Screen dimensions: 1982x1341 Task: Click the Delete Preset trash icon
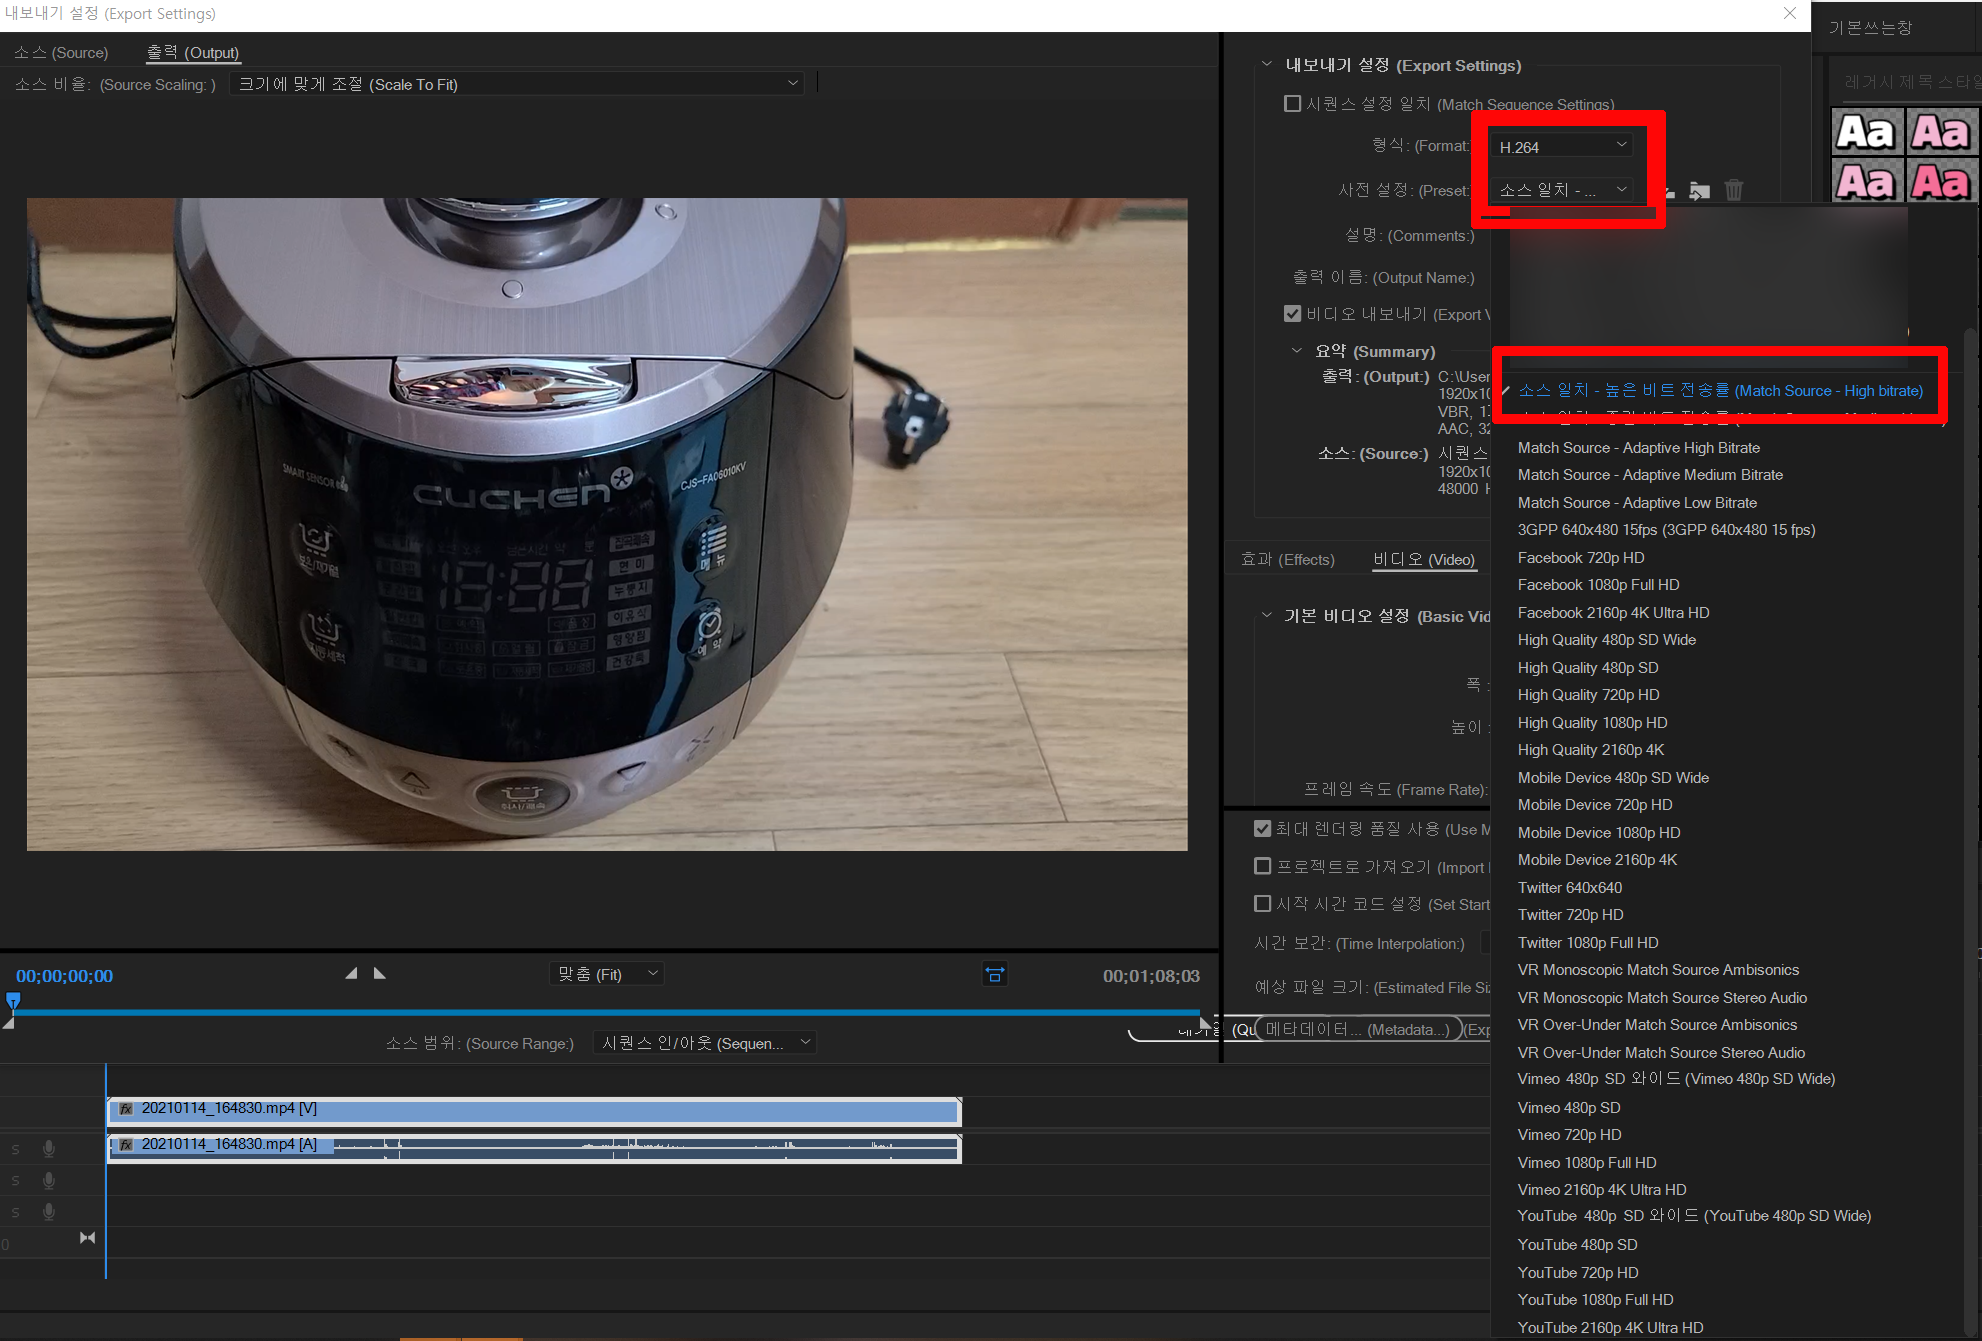pyautogui.click(x=1734, y=190)
